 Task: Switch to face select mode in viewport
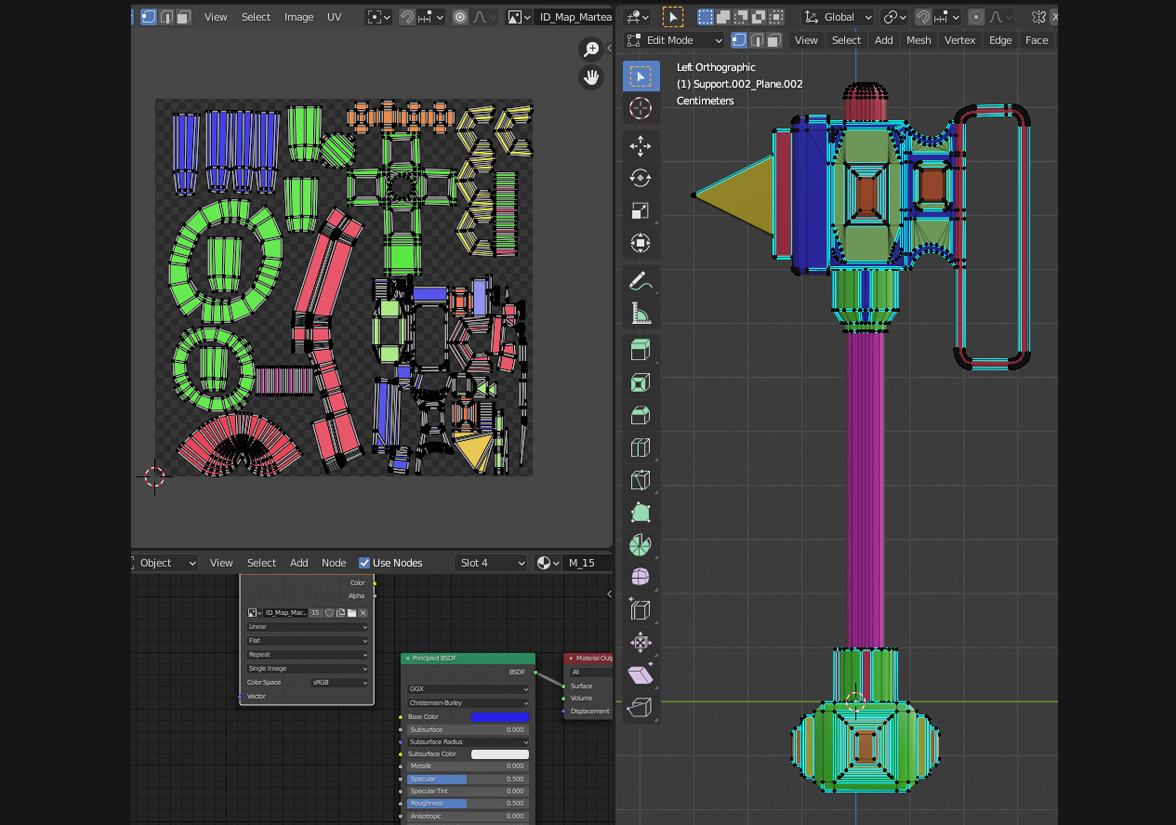(x=774, y=40)
